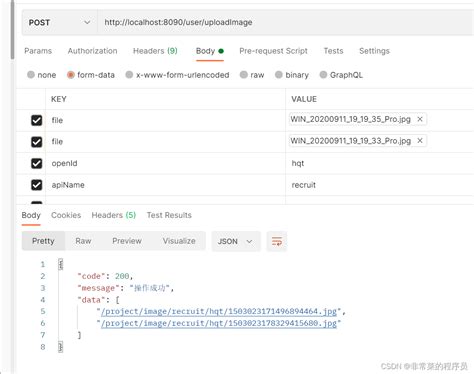The height and width of the screenshot is (374, 474).
Task: Click the left vertical scrollbar
Action: (x=12, y=30)
